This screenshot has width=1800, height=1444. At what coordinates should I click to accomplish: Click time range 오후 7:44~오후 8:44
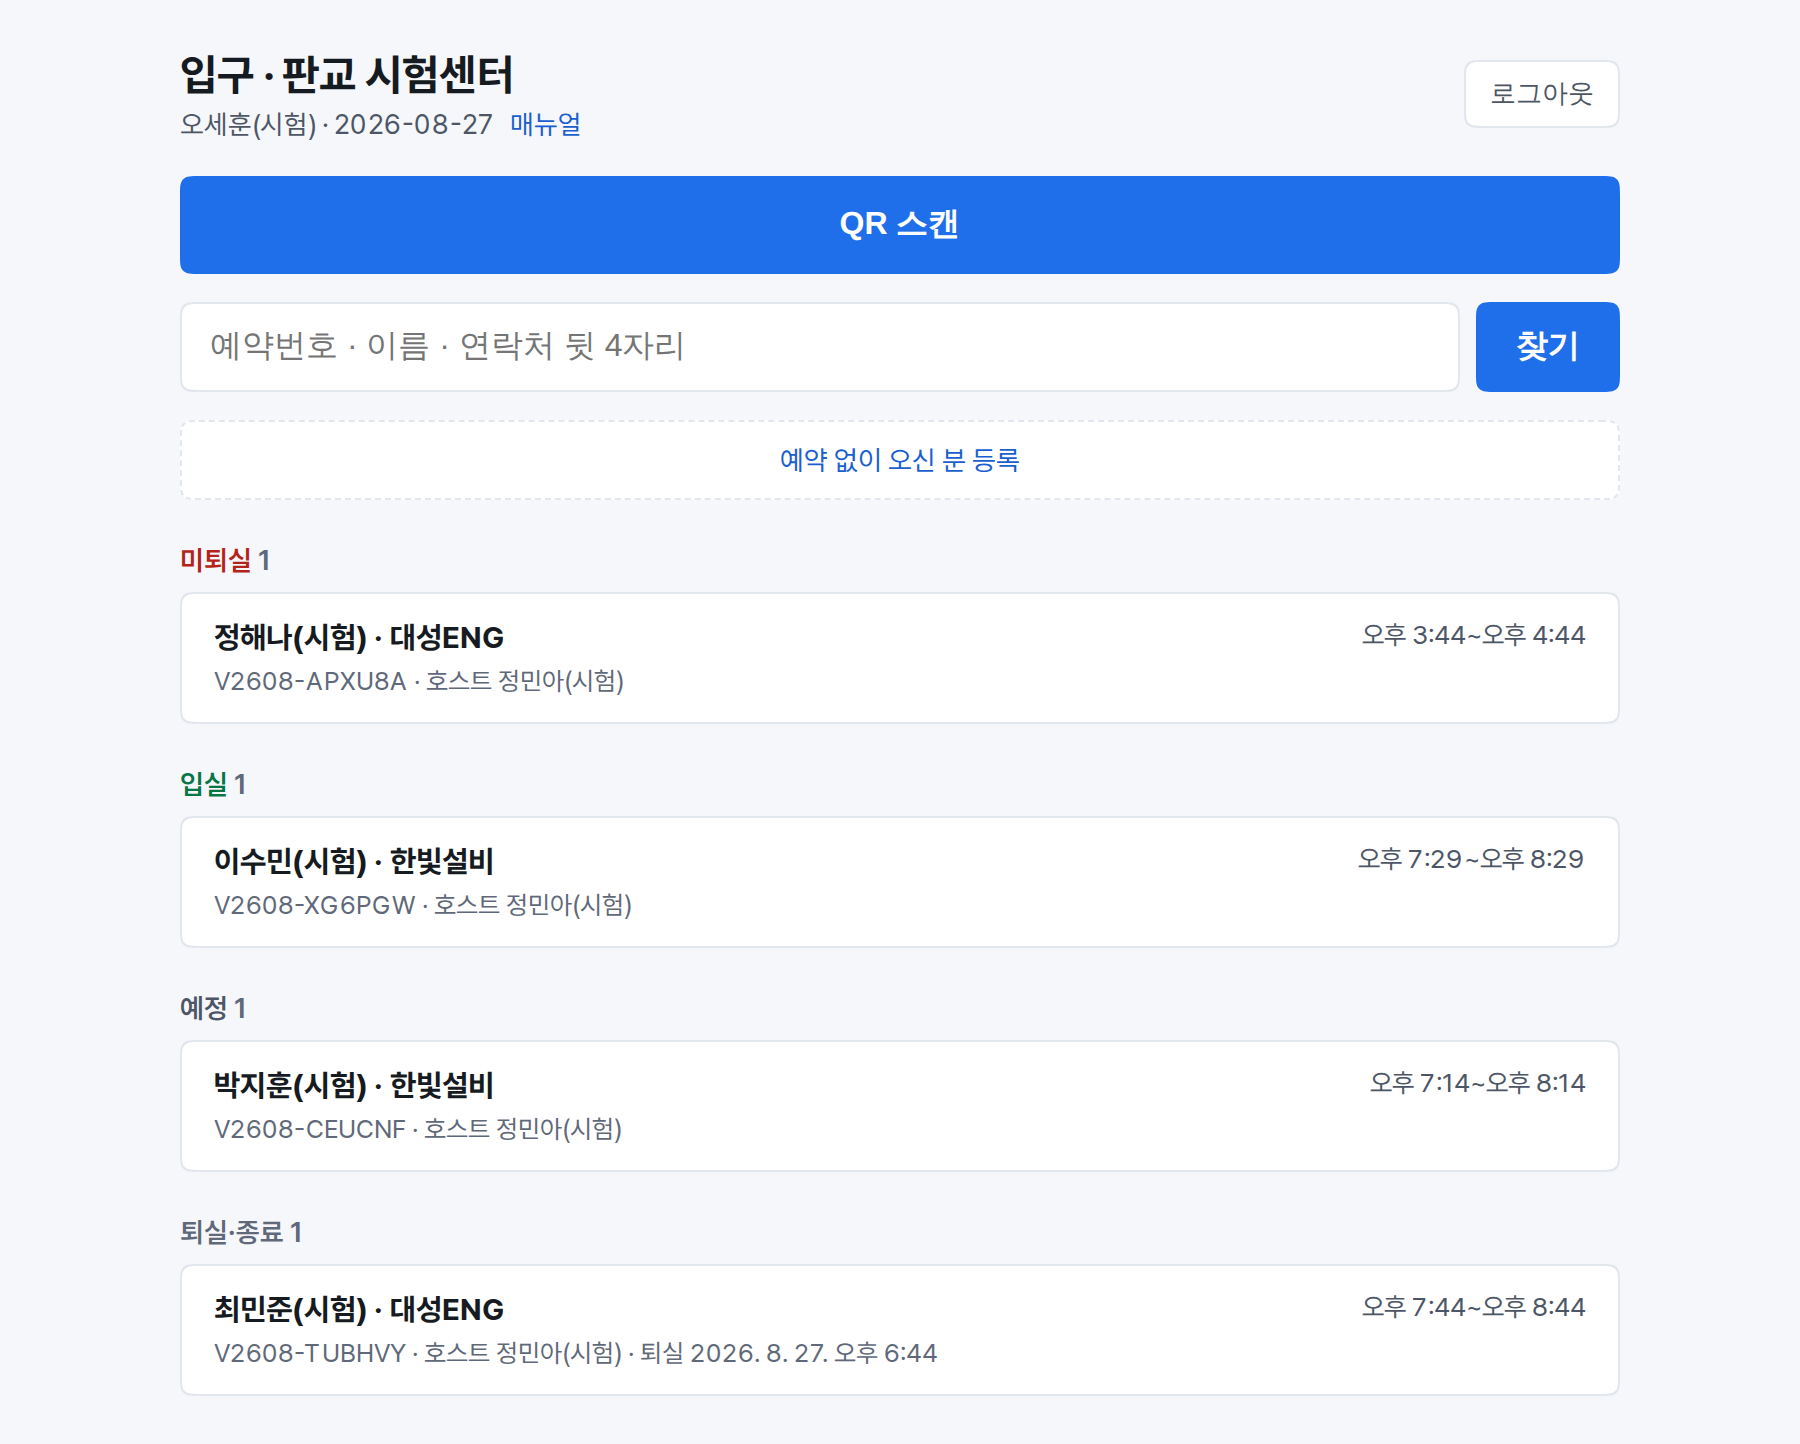[1473, 1307]
